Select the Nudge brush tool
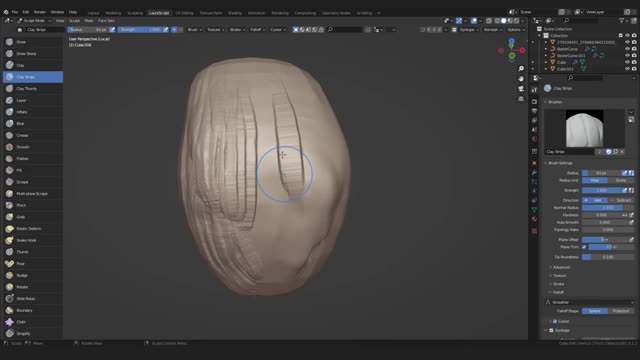This screenshot has width=640, height=360. tap(33, 276)
